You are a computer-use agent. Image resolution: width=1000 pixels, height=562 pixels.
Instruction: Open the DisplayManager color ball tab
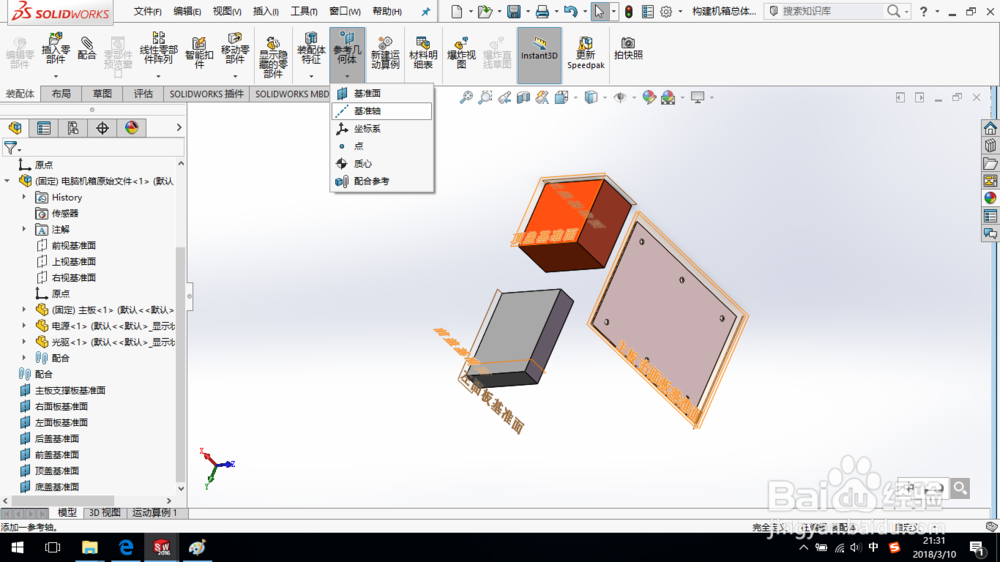coord(132,128)
